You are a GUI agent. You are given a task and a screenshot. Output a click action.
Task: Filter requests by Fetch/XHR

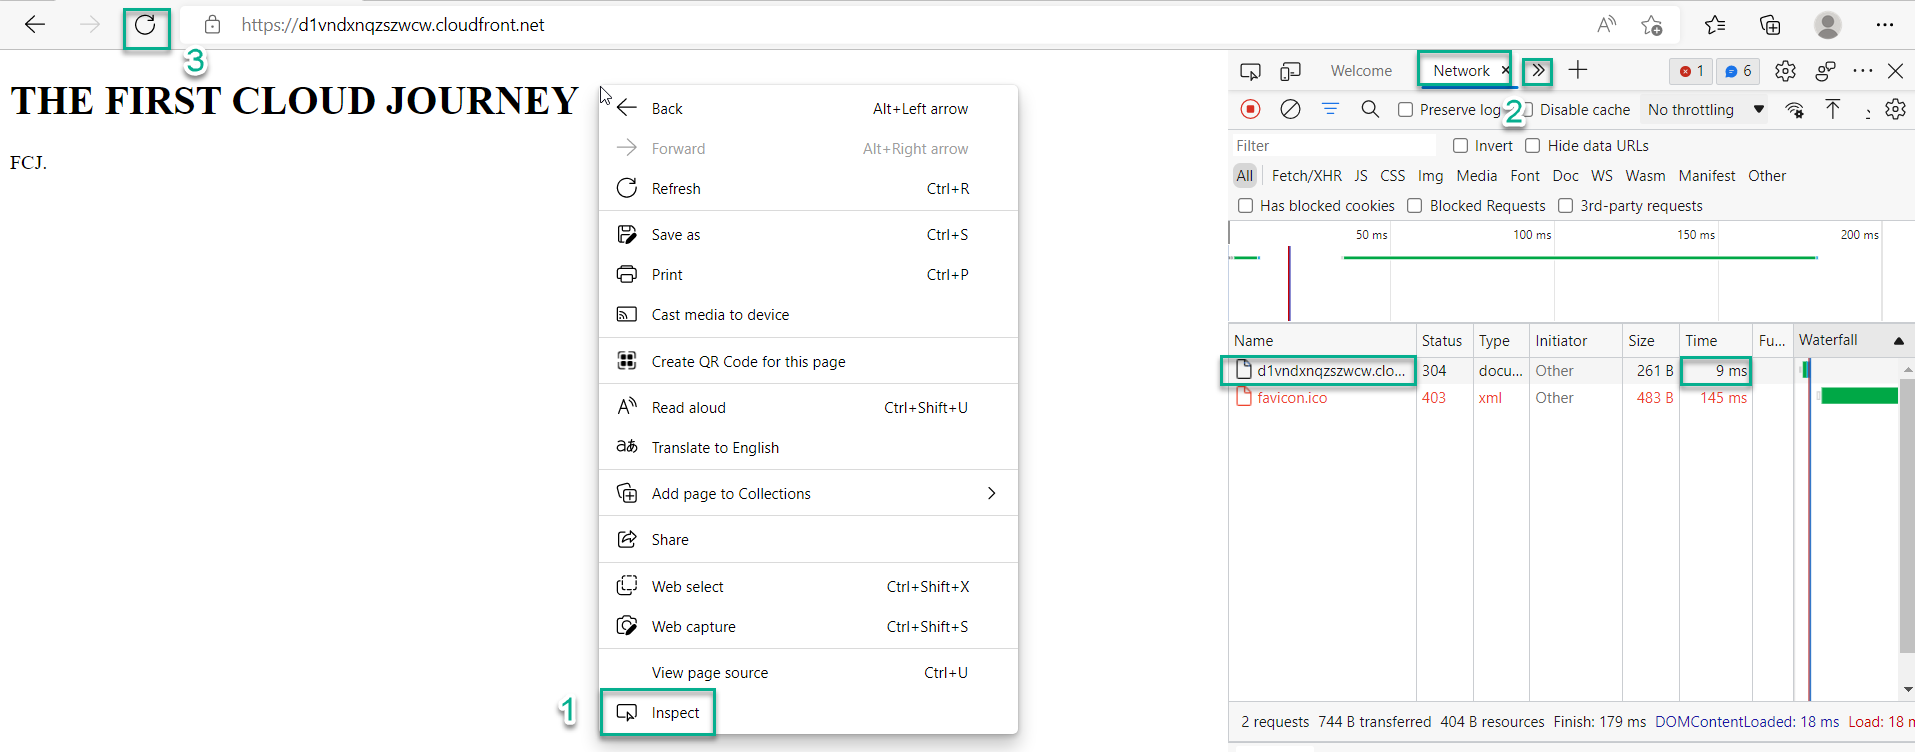click(x=1306, y=176)
